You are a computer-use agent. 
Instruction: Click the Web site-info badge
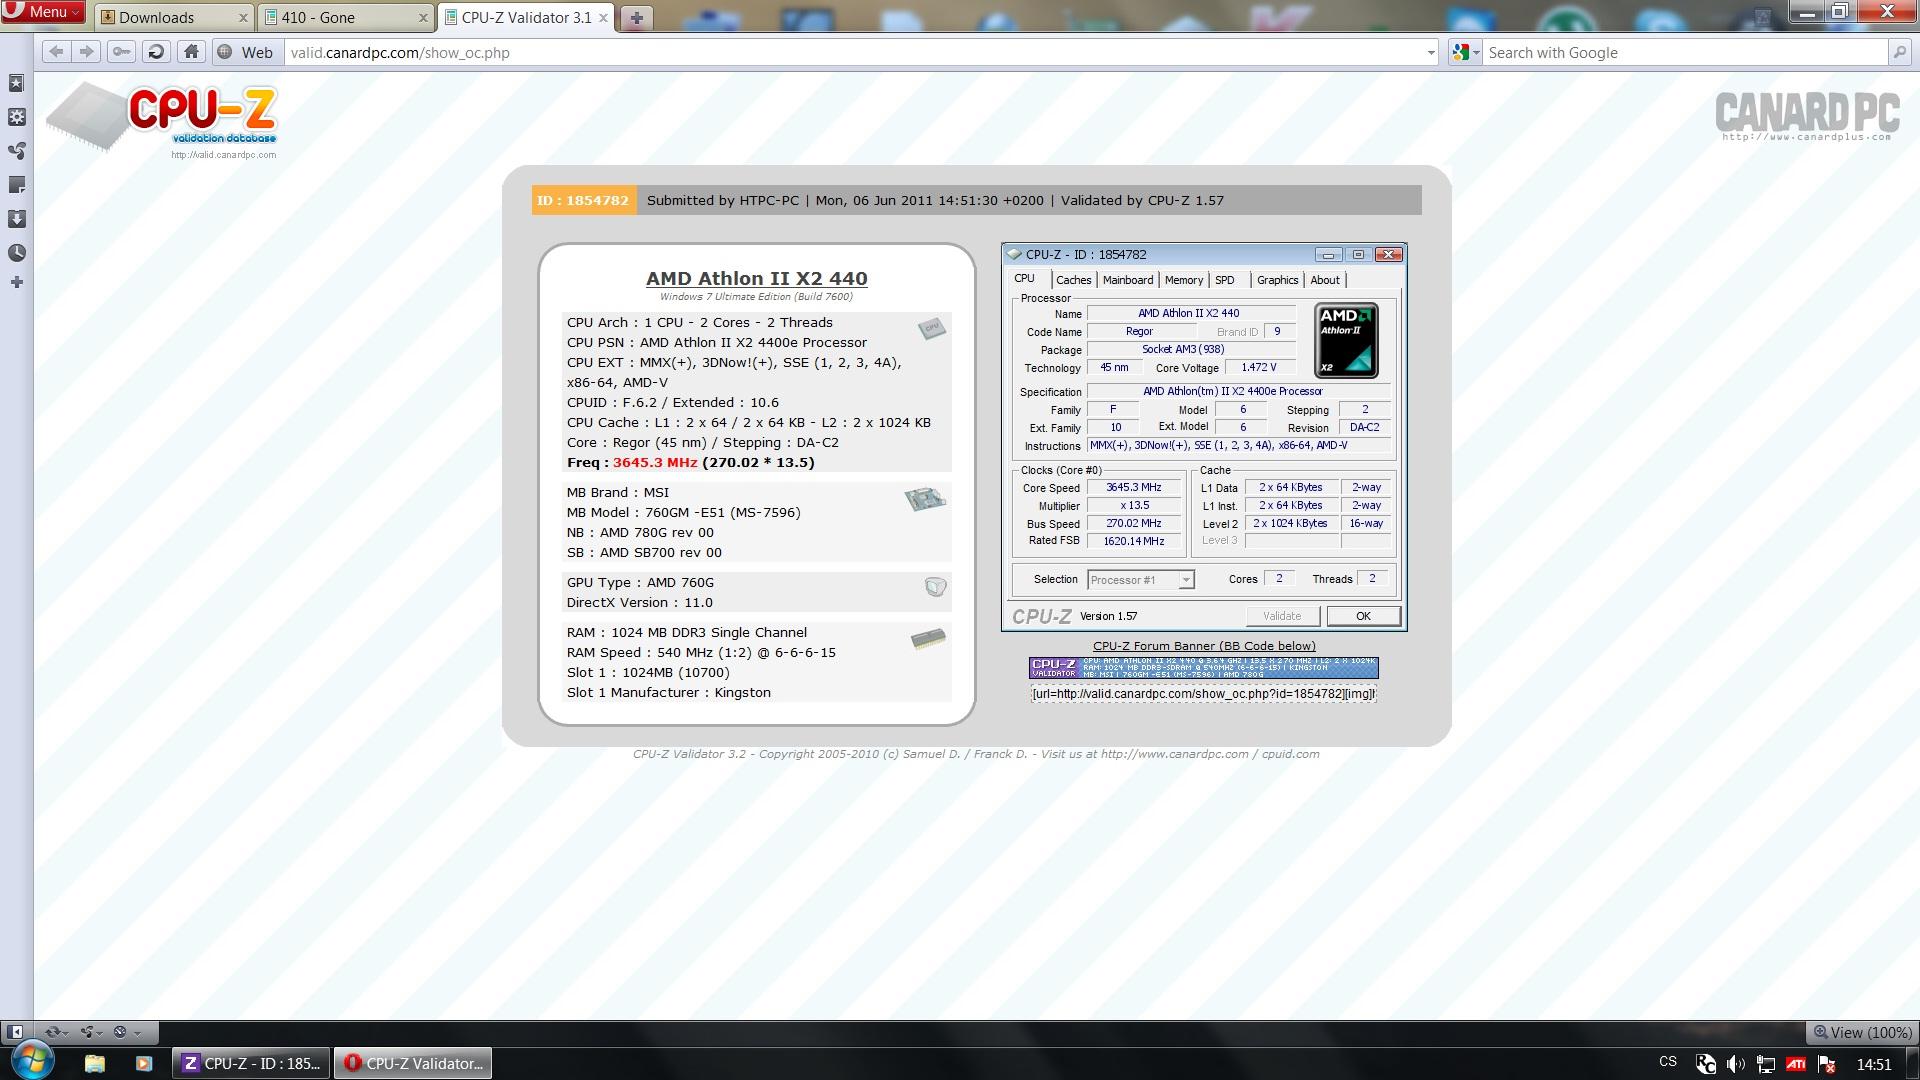(246, 52)
